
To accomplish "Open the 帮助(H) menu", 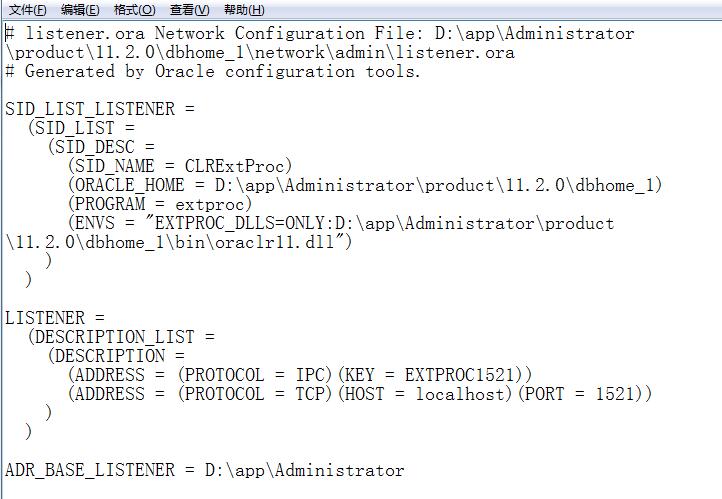I will tap(244, 10).
